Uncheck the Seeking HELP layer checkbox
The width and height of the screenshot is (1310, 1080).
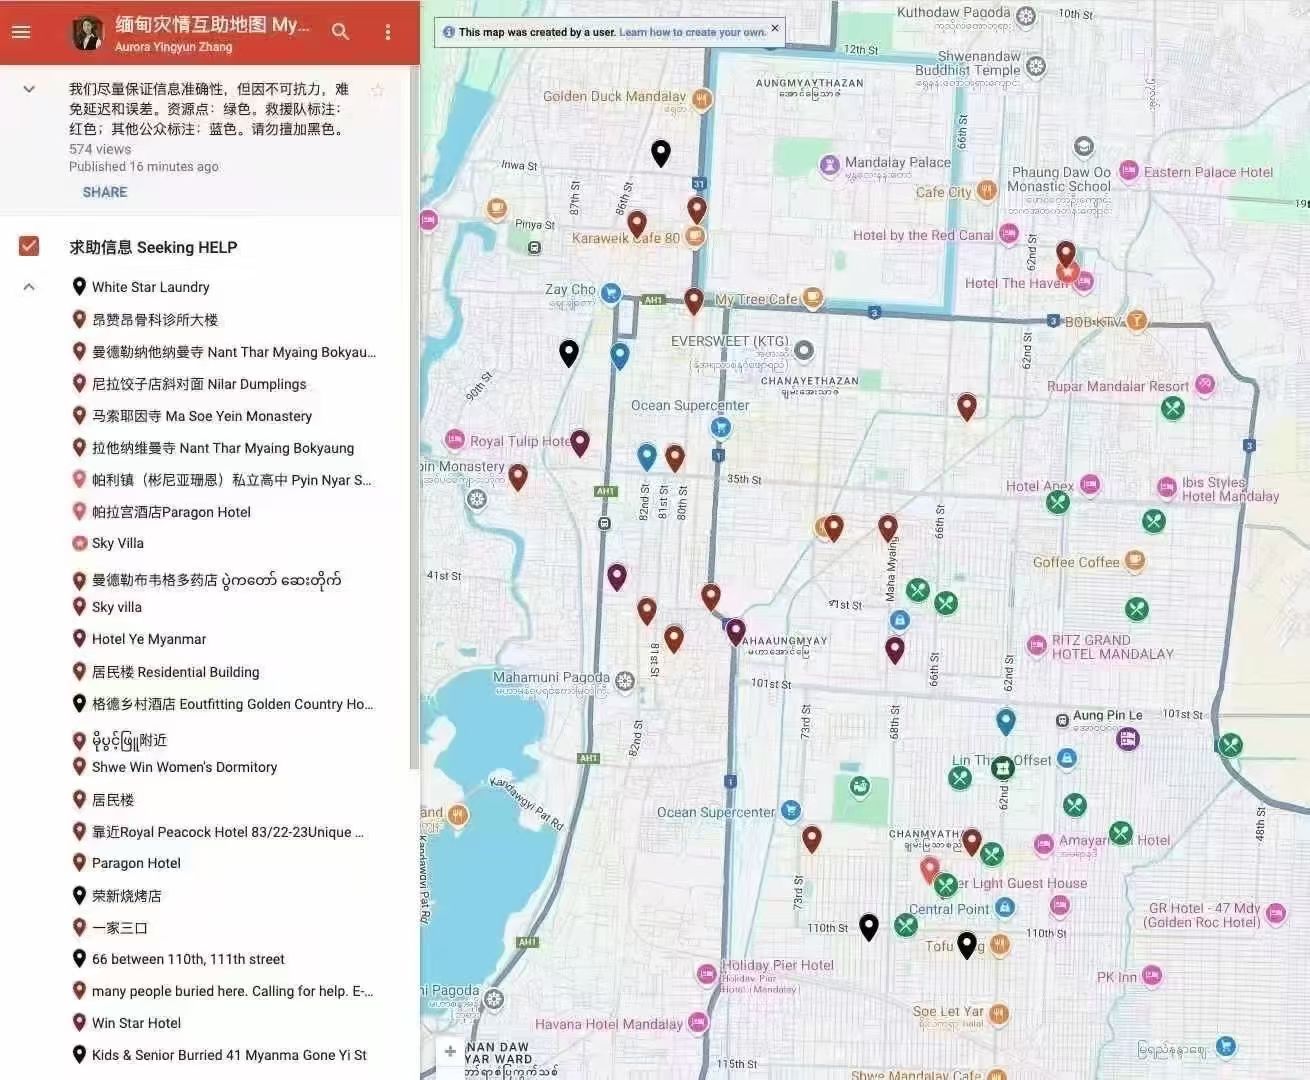29,246
